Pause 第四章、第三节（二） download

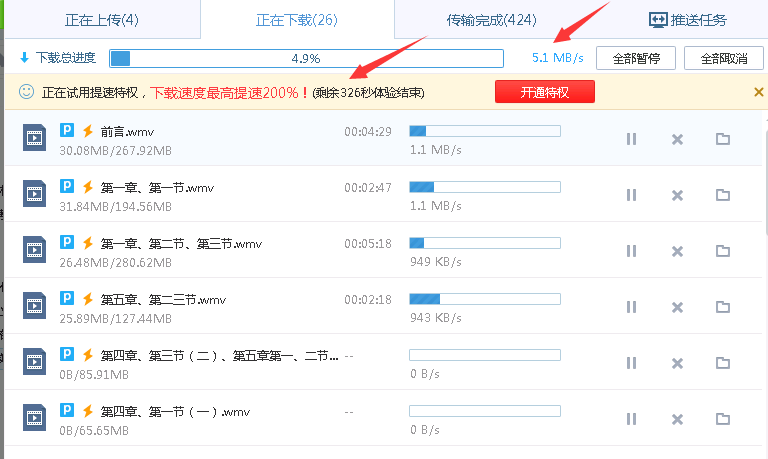click(x=631, y=363)
